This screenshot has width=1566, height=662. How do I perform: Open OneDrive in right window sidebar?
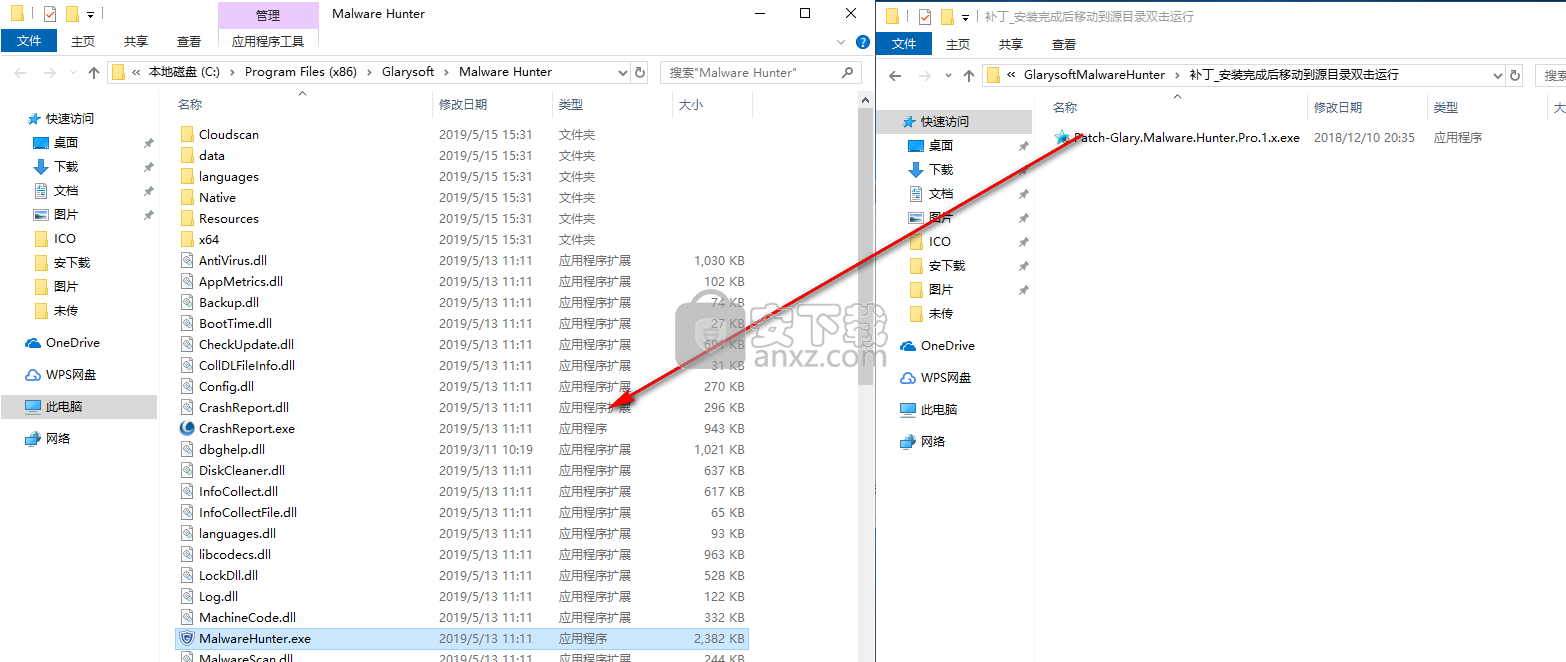coord(938,345)
